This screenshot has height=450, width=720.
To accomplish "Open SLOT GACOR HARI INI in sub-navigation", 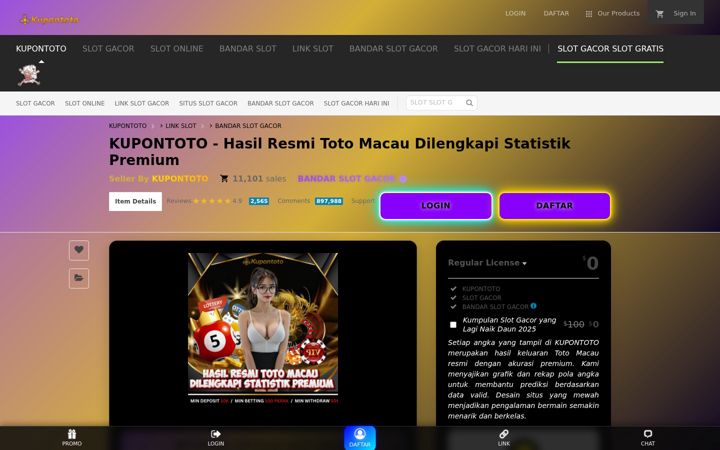I will pyautogui.click(x=356, y=103).
